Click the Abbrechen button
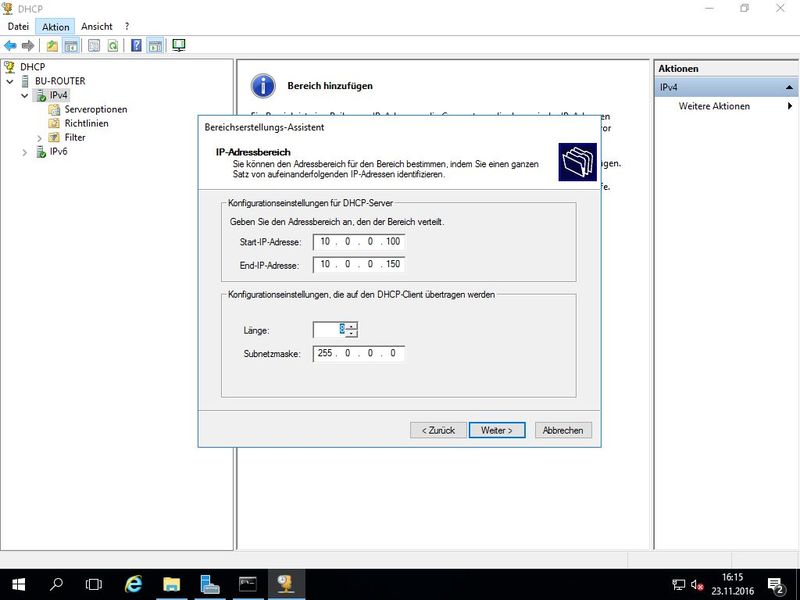Screen dimensions: 800x600 [564, 430]
